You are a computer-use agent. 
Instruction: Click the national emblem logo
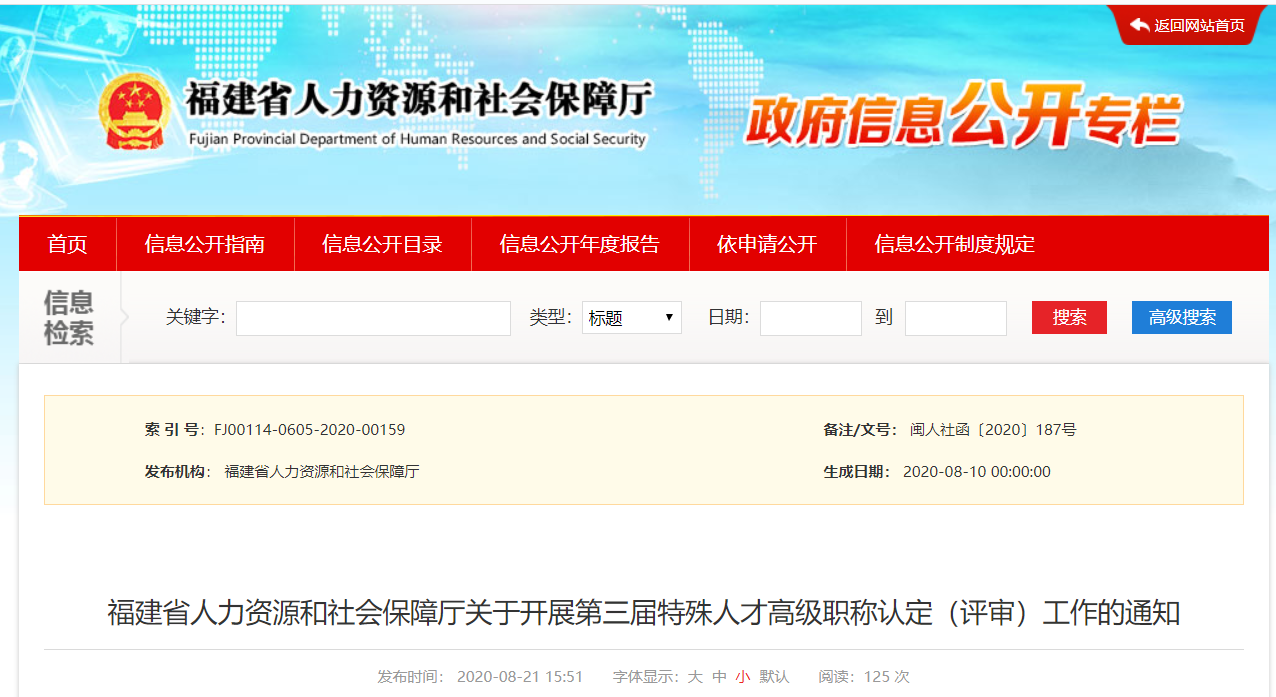(x=135, y=110)
